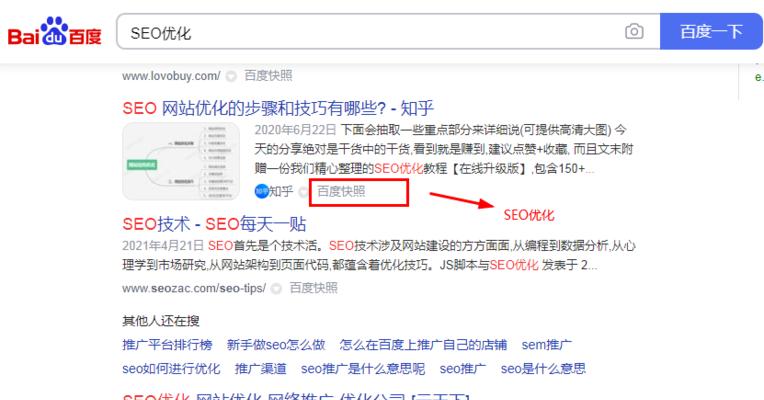Click the 2021年4月21日 snippet text
The height and width of the screenshot is (400, 764).
163,246
